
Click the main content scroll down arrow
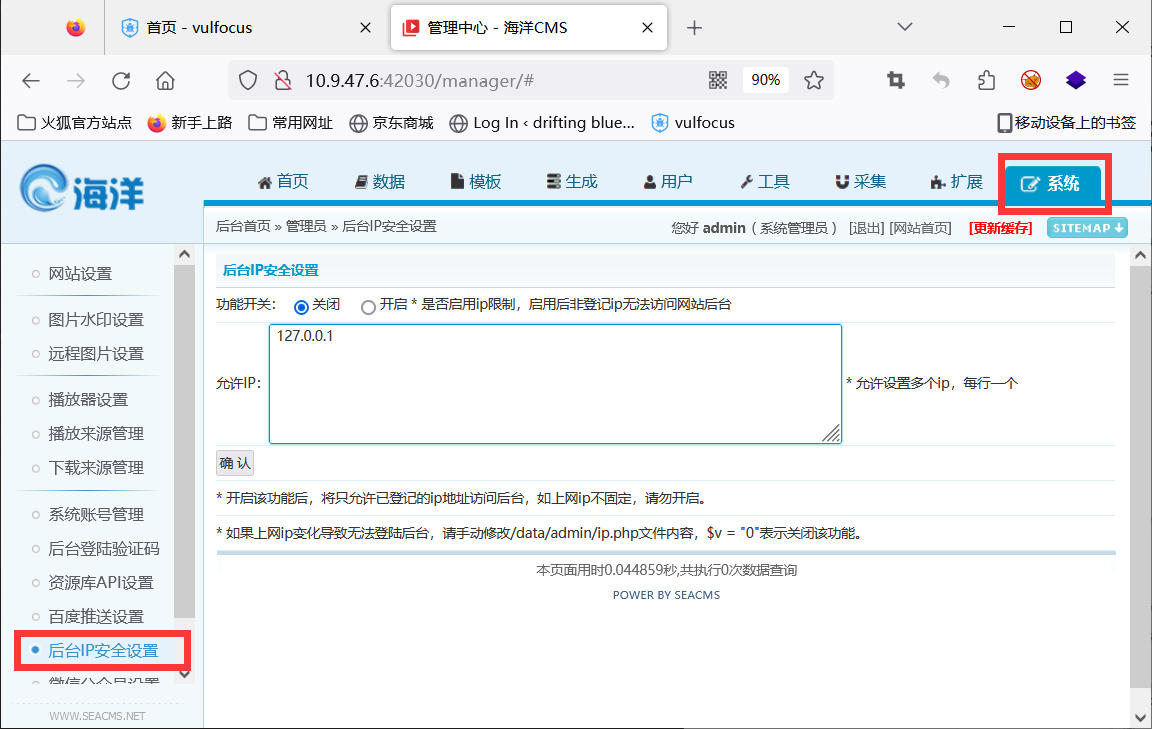pyautogui.click(x=1140, y=717)
